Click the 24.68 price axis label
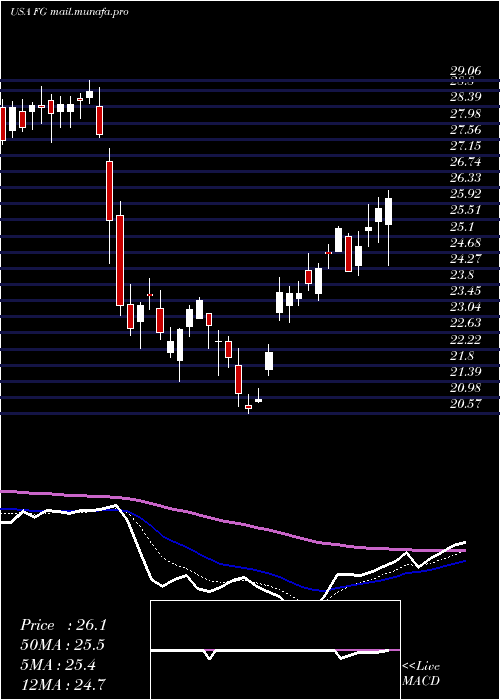Screen dimensions: 500x700 point(465,243)
